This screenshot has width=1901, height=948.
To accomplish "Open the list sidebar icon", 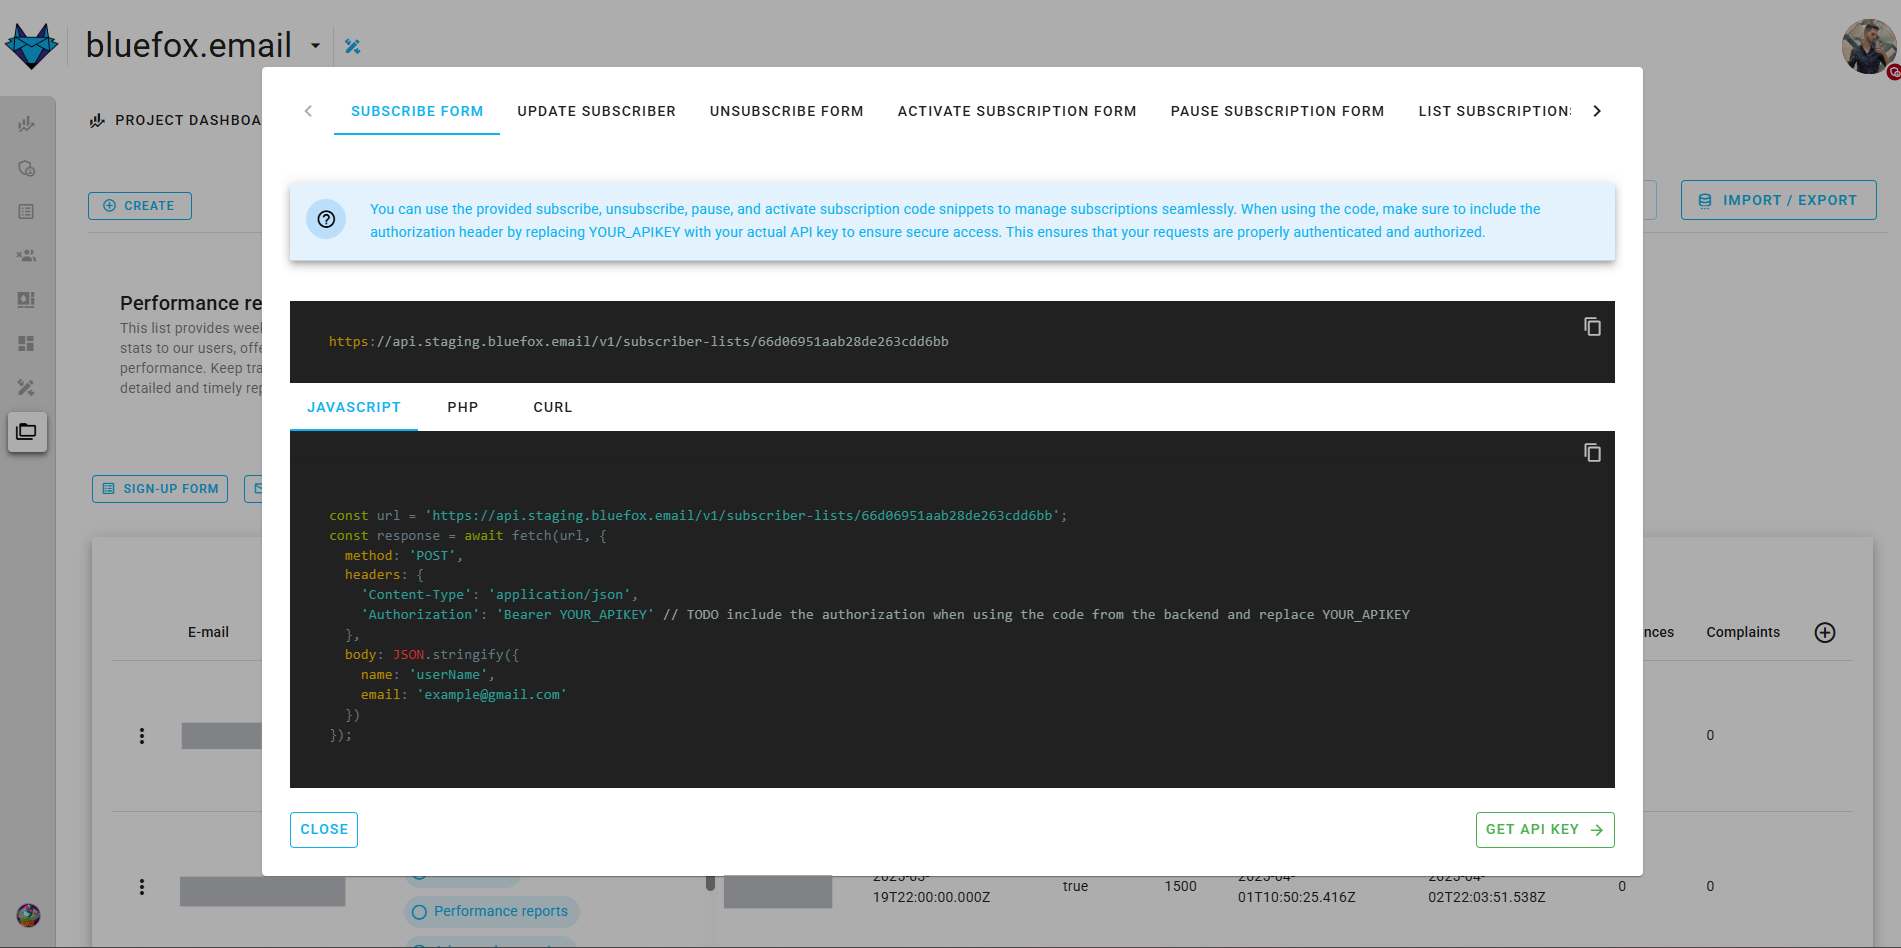I will 27,212.
